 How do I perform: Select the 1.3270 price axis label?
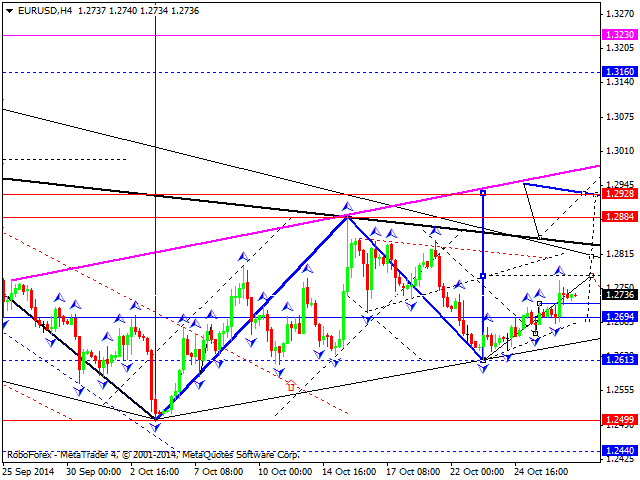tap(620, 13)
